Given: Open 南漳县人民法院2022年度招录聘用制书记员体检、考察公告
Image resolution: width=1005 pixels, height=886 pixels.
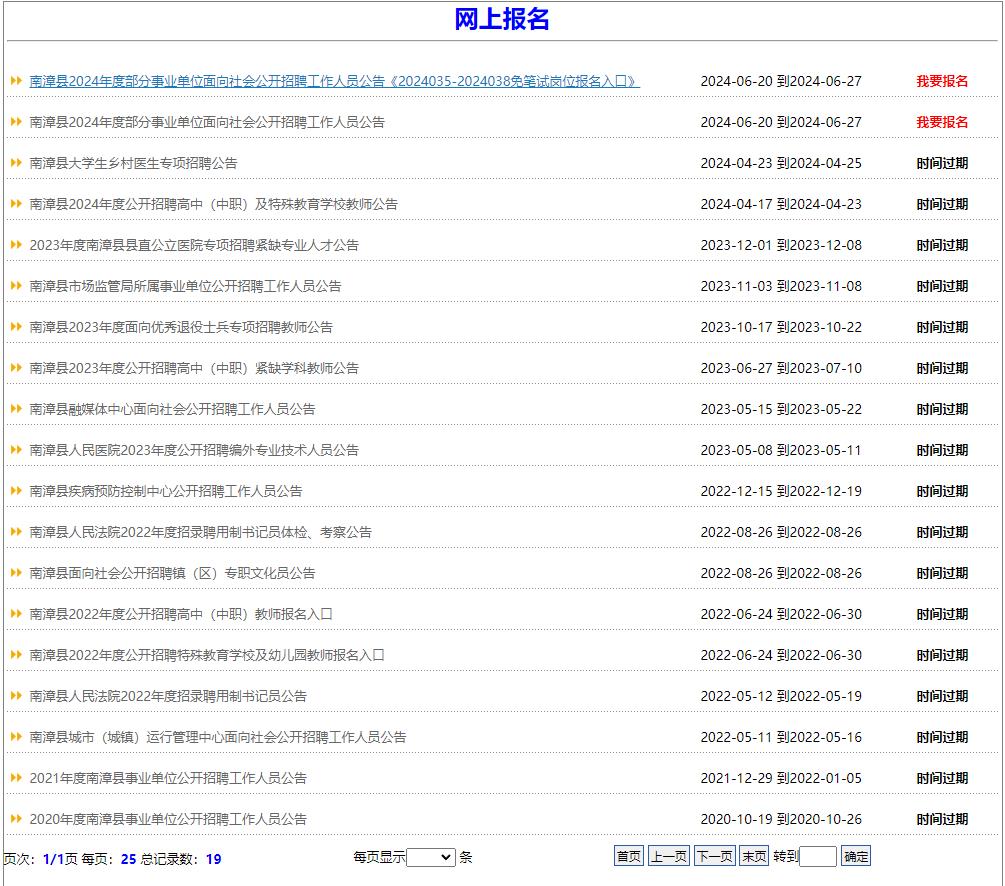Looking at the screenshot, I should coord(201,533).
